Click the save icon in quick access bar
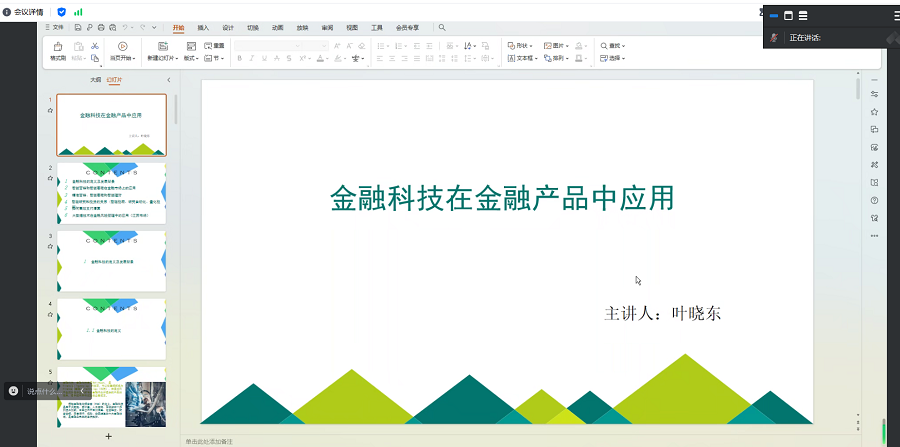 click(x=77, y=28)
